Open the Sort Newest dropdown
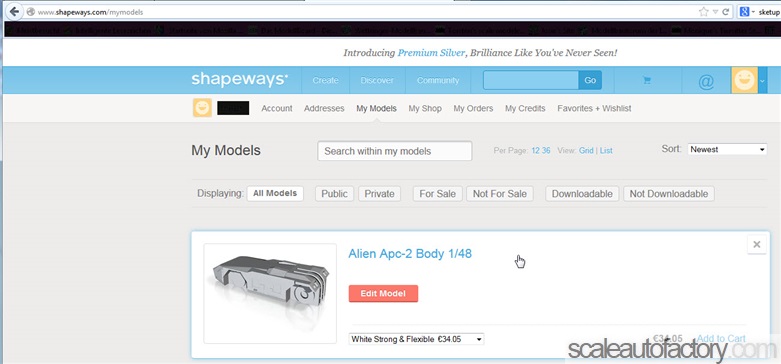The height and width of the screenshot is (364, 781). point(727,149)
